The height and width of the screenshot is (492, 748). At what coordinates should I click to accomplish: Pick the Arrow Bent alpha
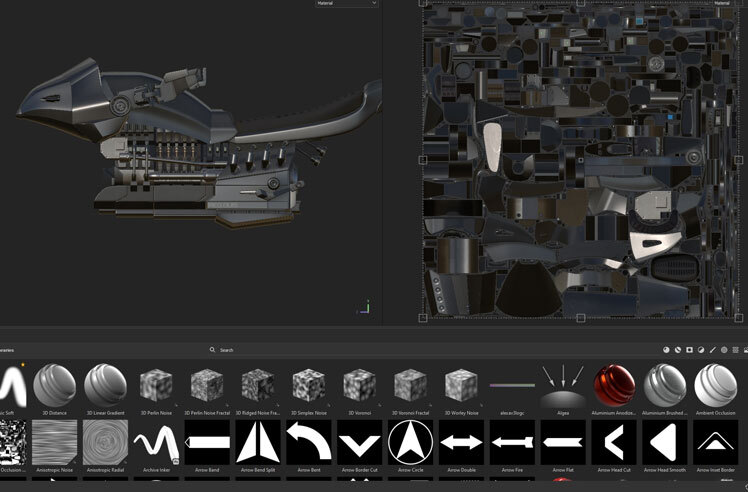click(308, 442)
